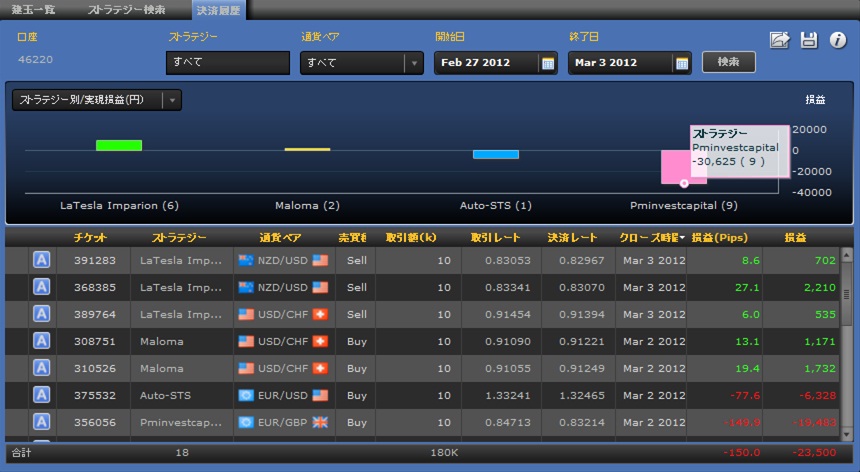This screenshot has width=860, height=472.
Task: Click the 検索 search button
Action: (728, 62)
